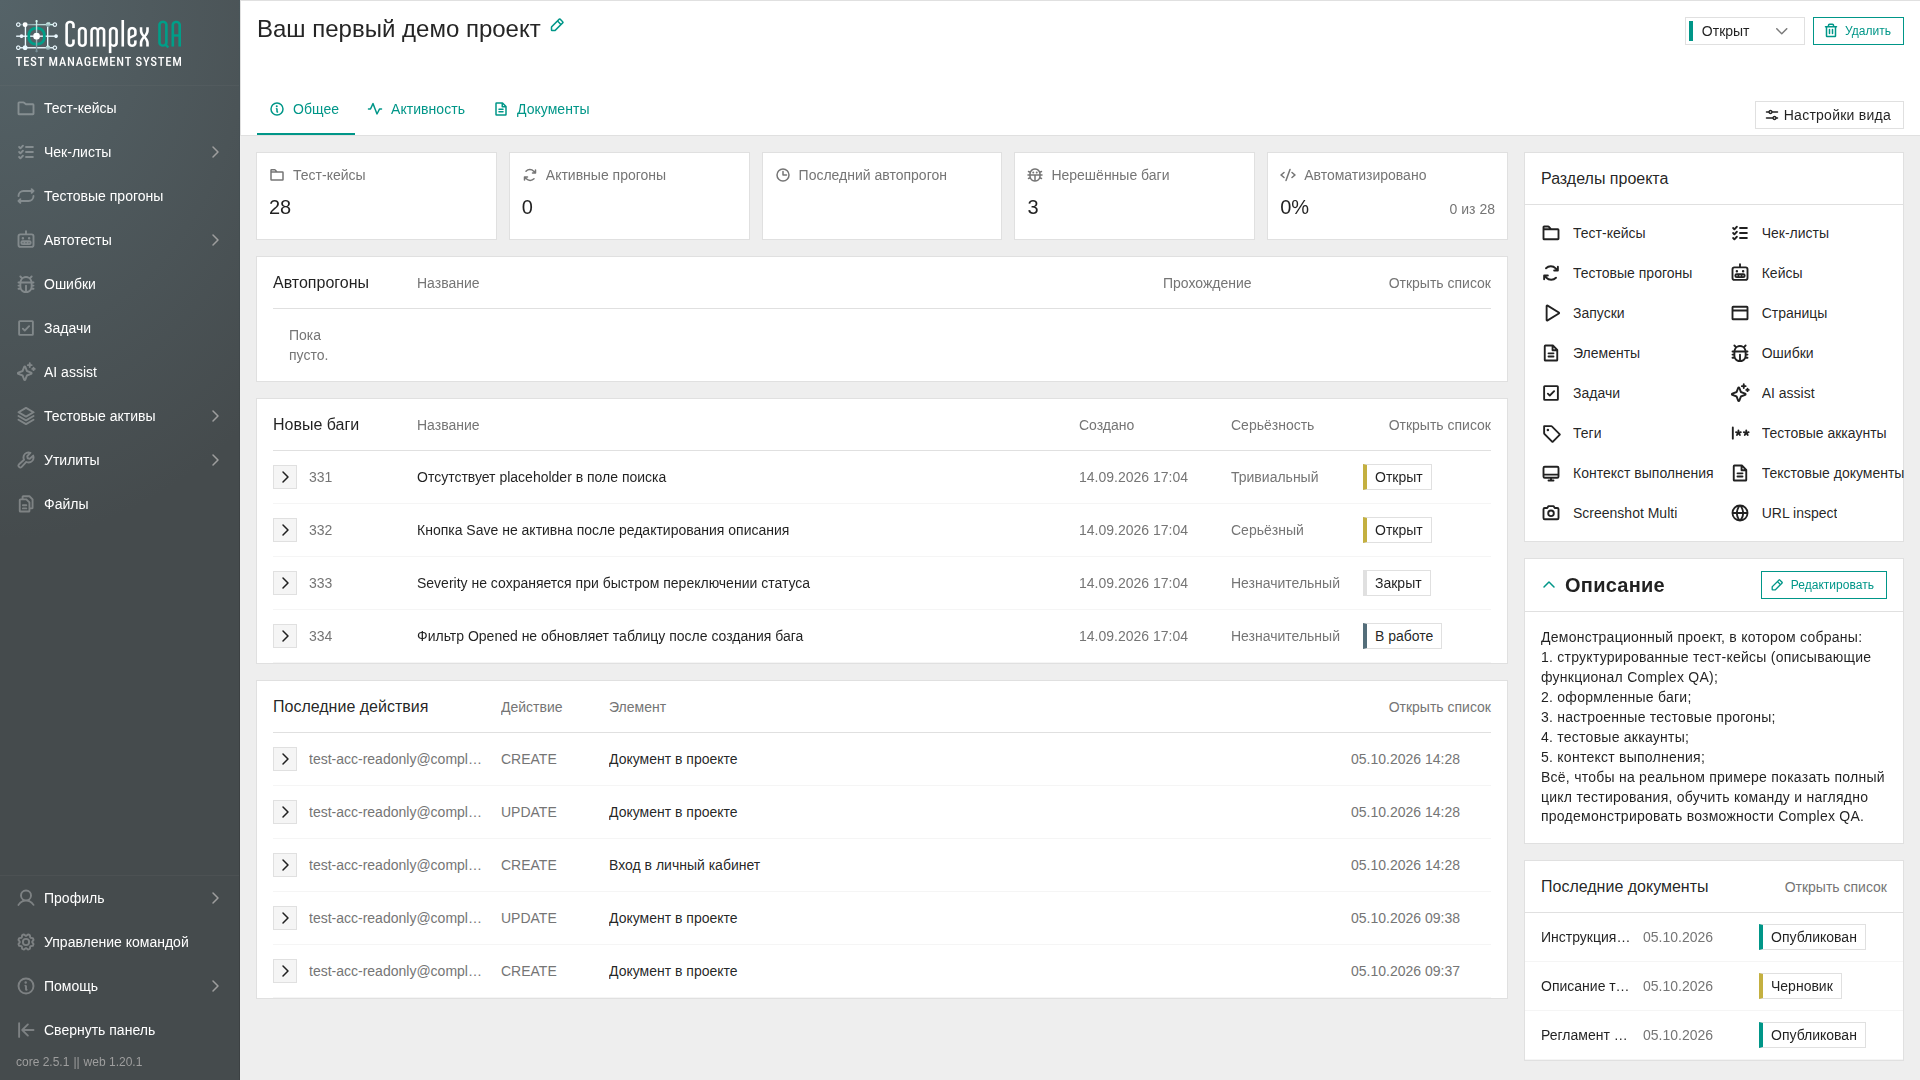Click the Редактировать description button

(x=1824, y=585)
